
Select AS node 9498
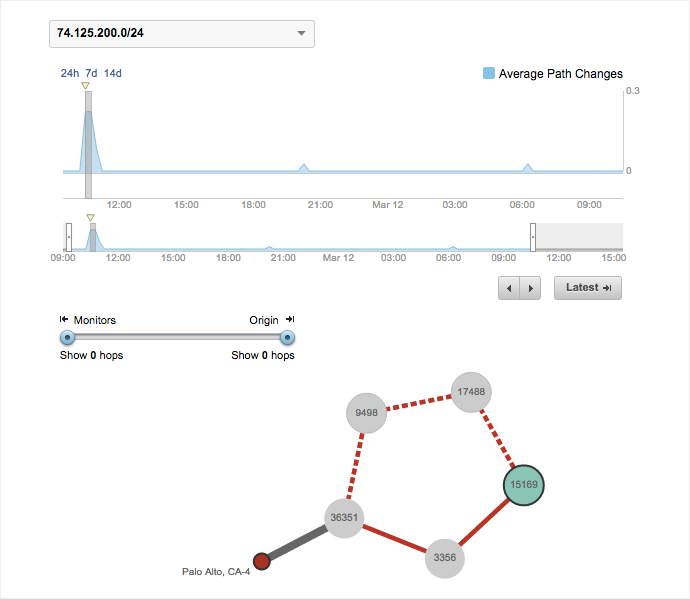click(x=366, y=412)
